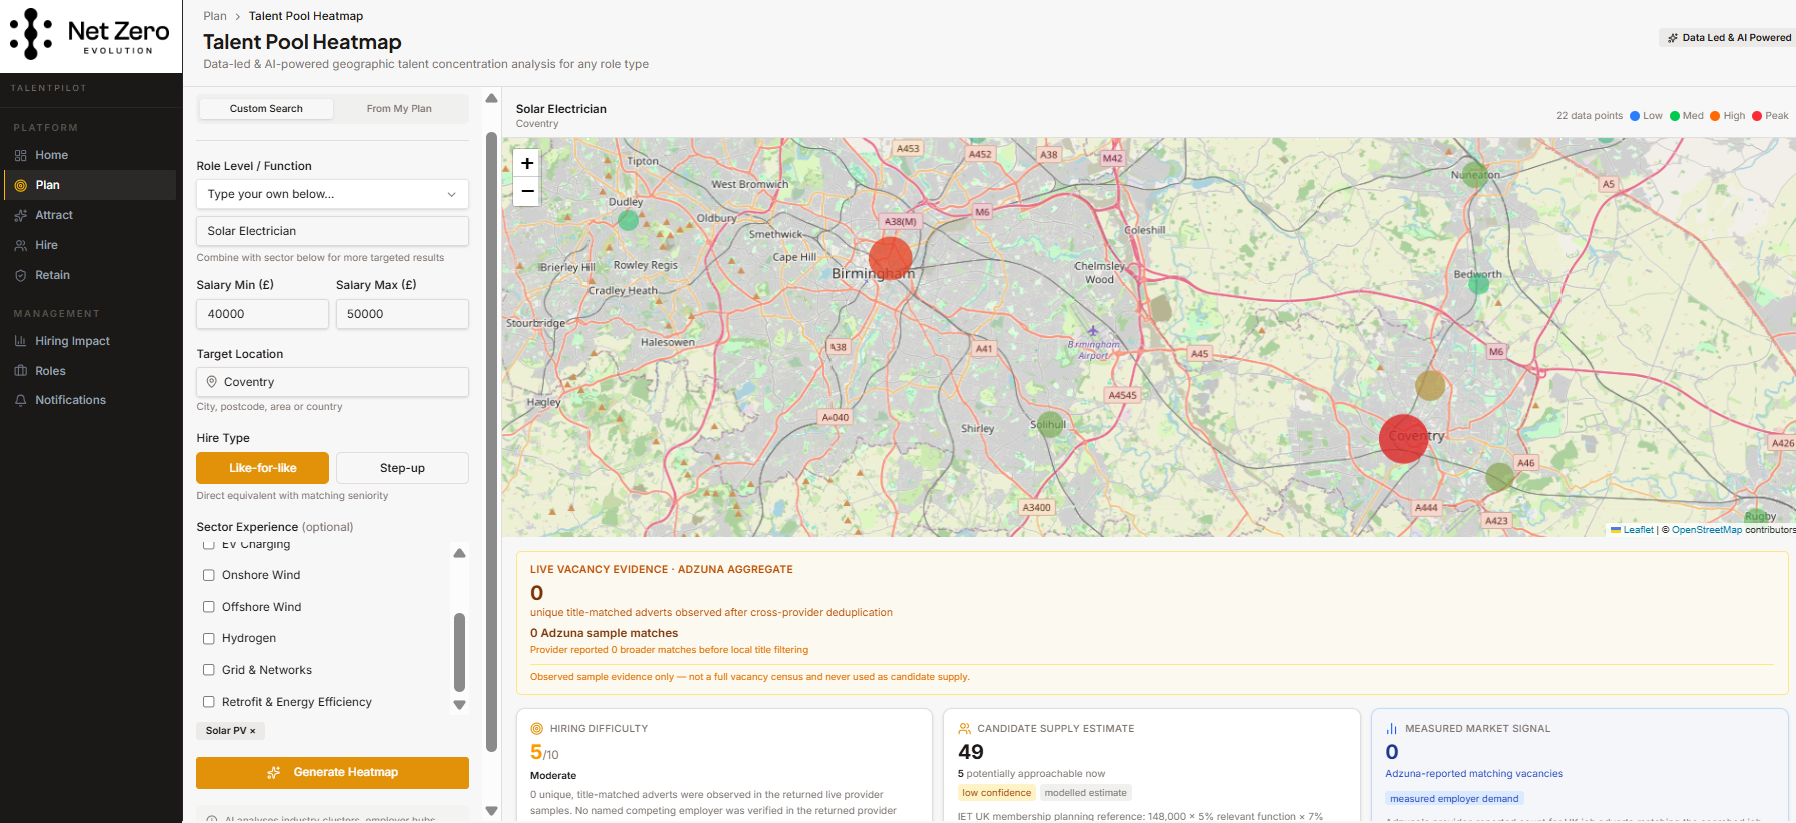Image resolution: width=1796 pixels, height=823 pixels.
Task: Select Like-for-like hire type
Action: 262,468
